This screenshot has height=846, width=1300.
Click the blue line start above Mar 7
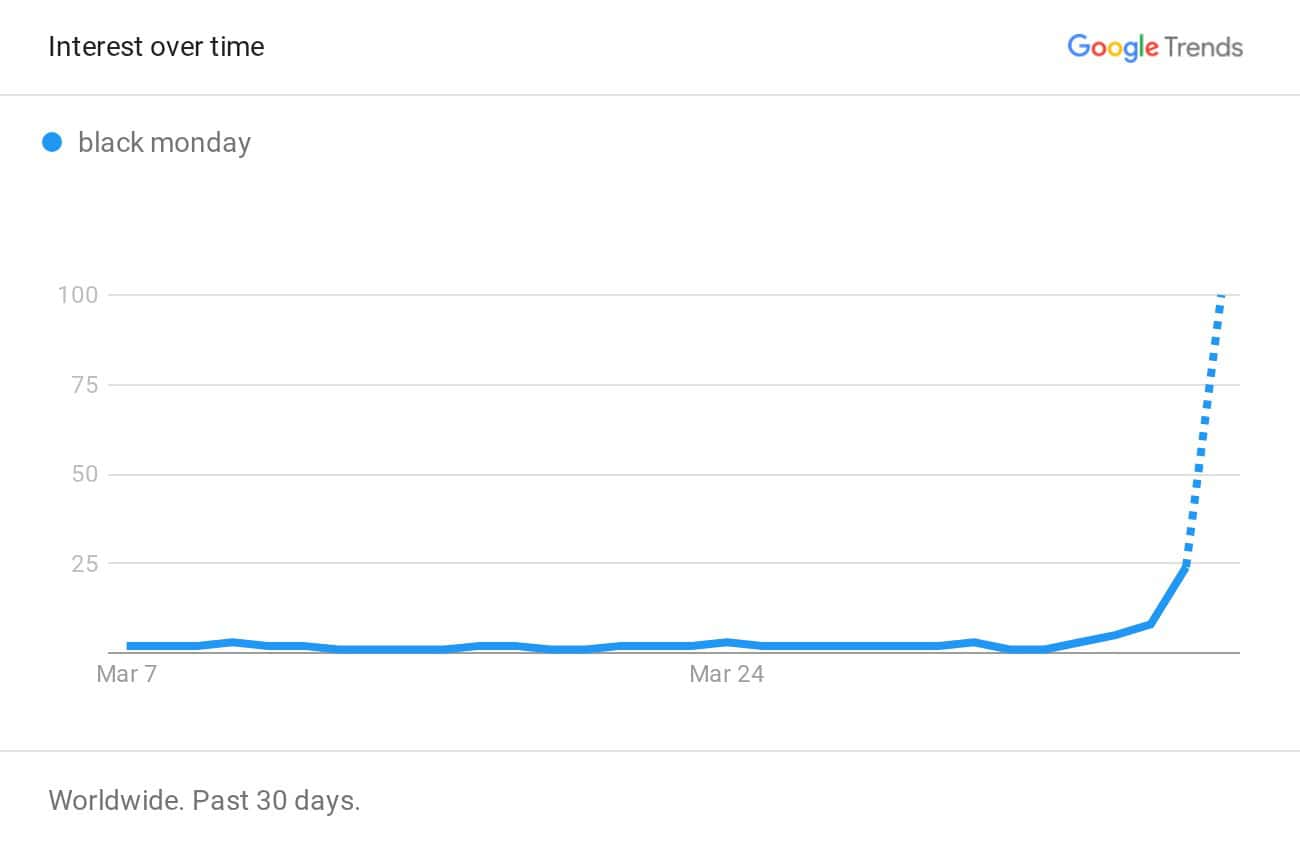[x=129, y=646]
